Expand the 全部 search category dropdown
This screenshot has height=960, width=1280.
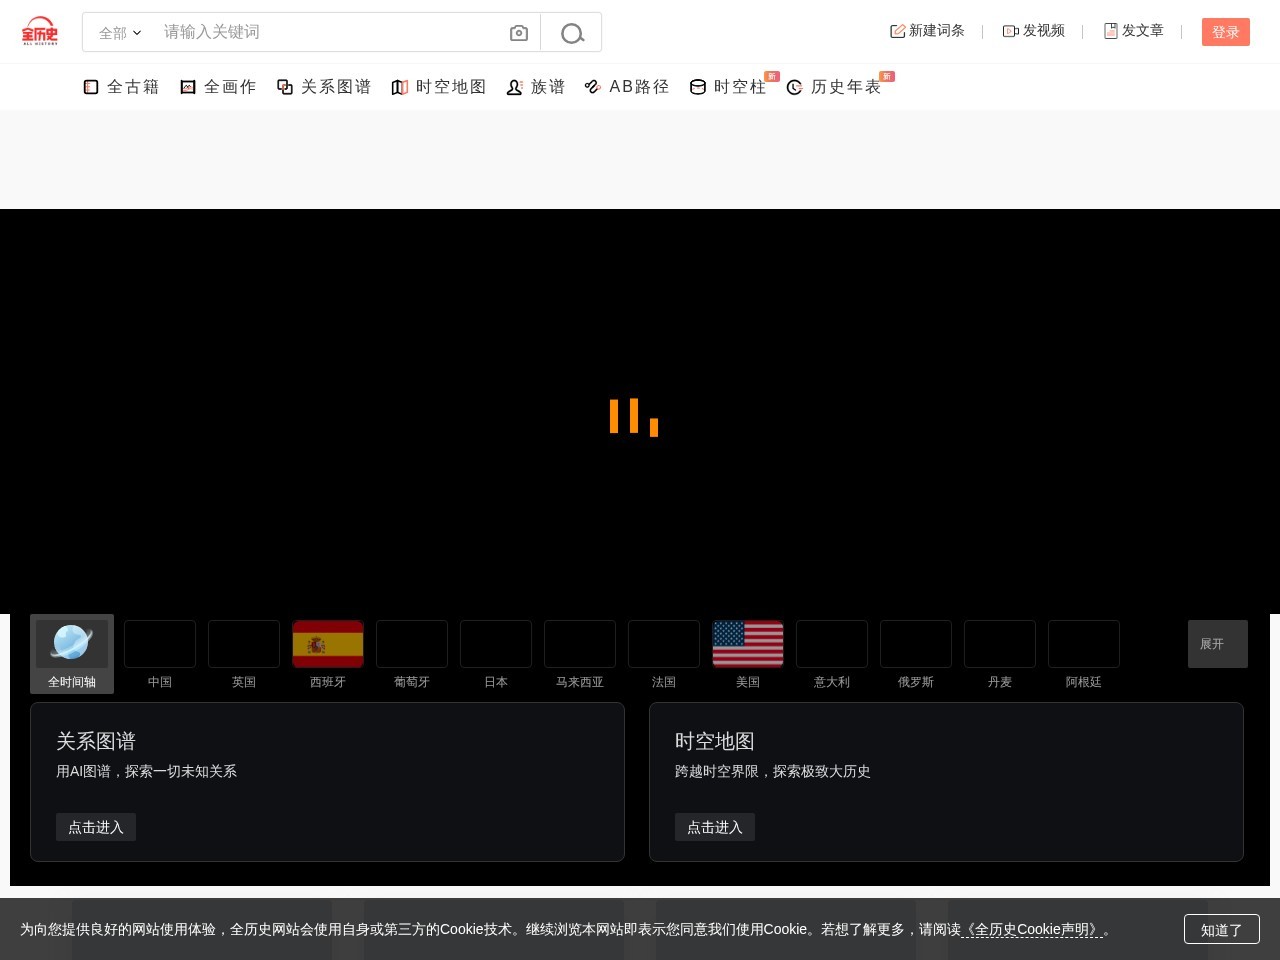(120, 33)
